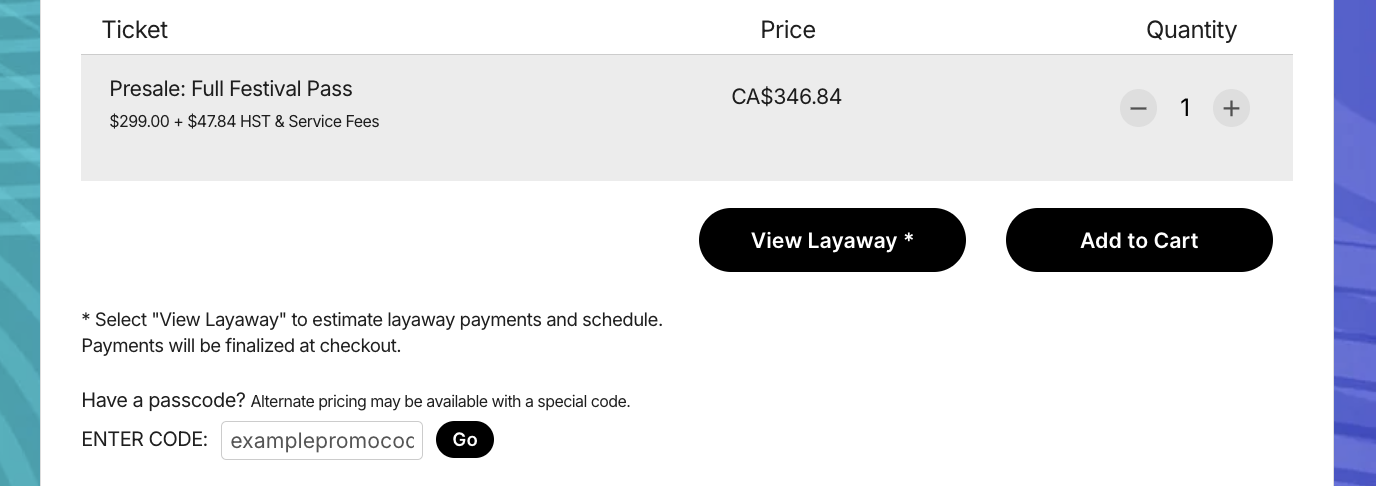Select the quantity value 1
The height and width of the screenshot is (486, 1376).
1185,108
